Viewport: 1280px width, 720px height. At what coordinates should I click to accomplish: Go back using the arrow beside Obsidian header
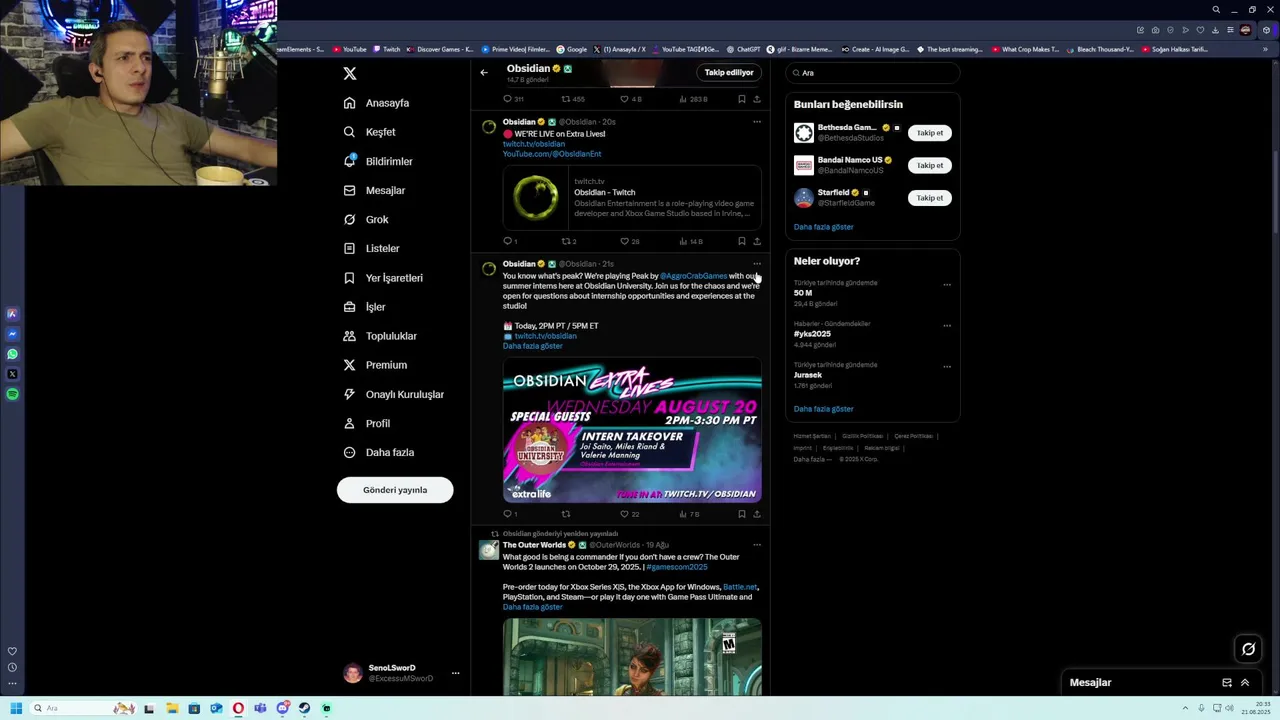coord(484,72)
